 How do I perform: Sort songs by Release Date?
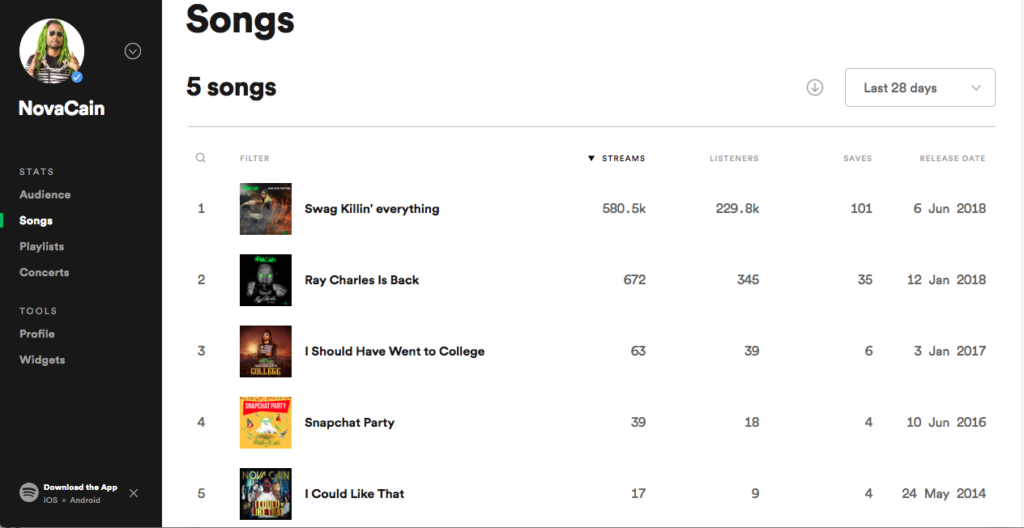[952, 158]
